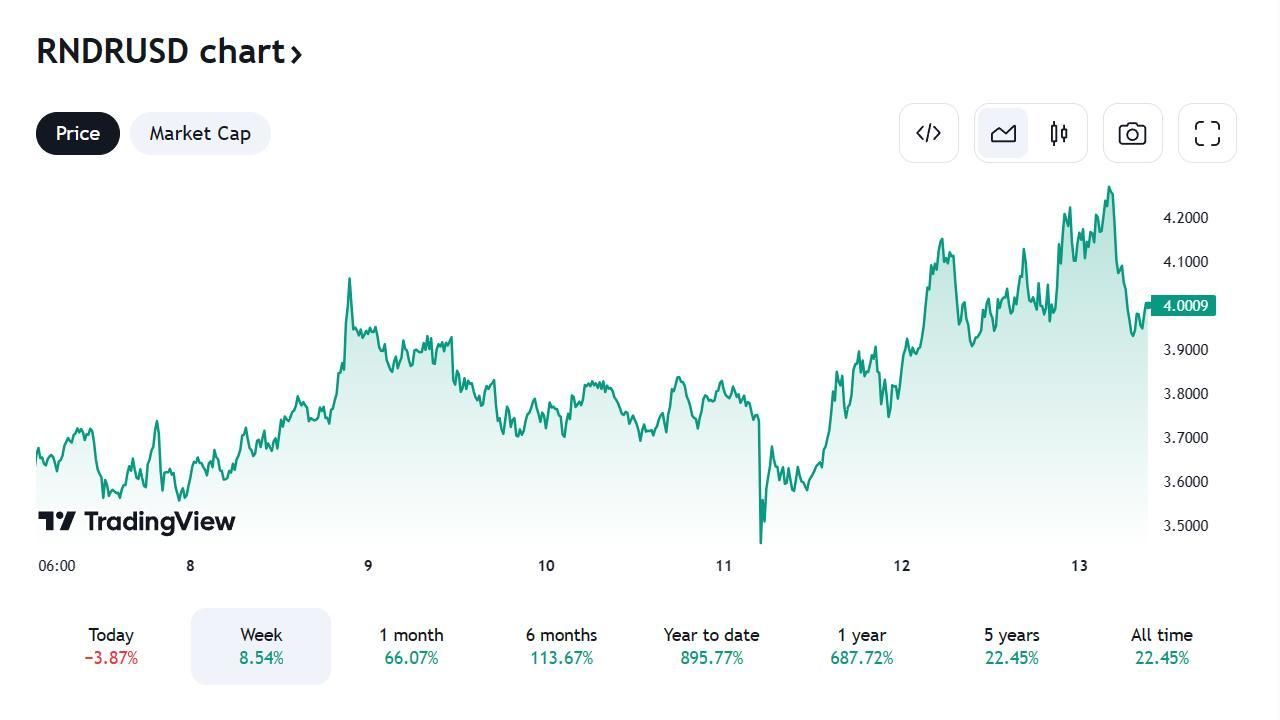Switch to Market Cap view
The image size is (1280, 720).
pos(200,133)
